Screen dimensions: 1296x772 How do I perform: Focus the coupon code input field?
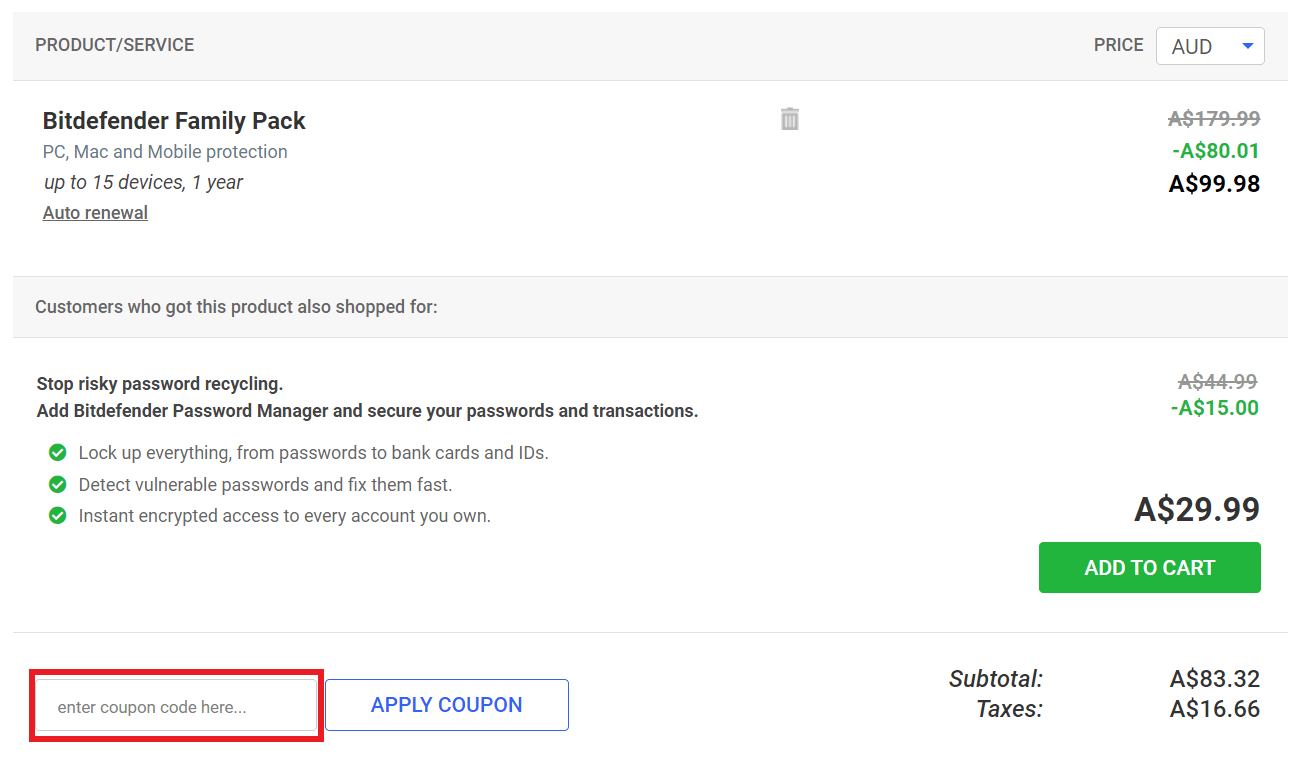click(x=176, y=706)
